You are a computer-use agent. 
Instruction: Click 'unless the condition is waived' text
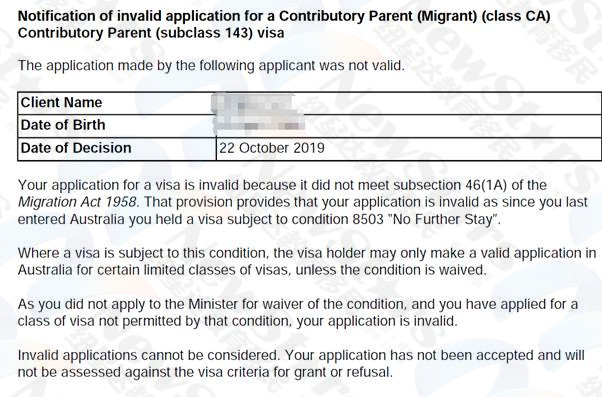click(391, 270)
